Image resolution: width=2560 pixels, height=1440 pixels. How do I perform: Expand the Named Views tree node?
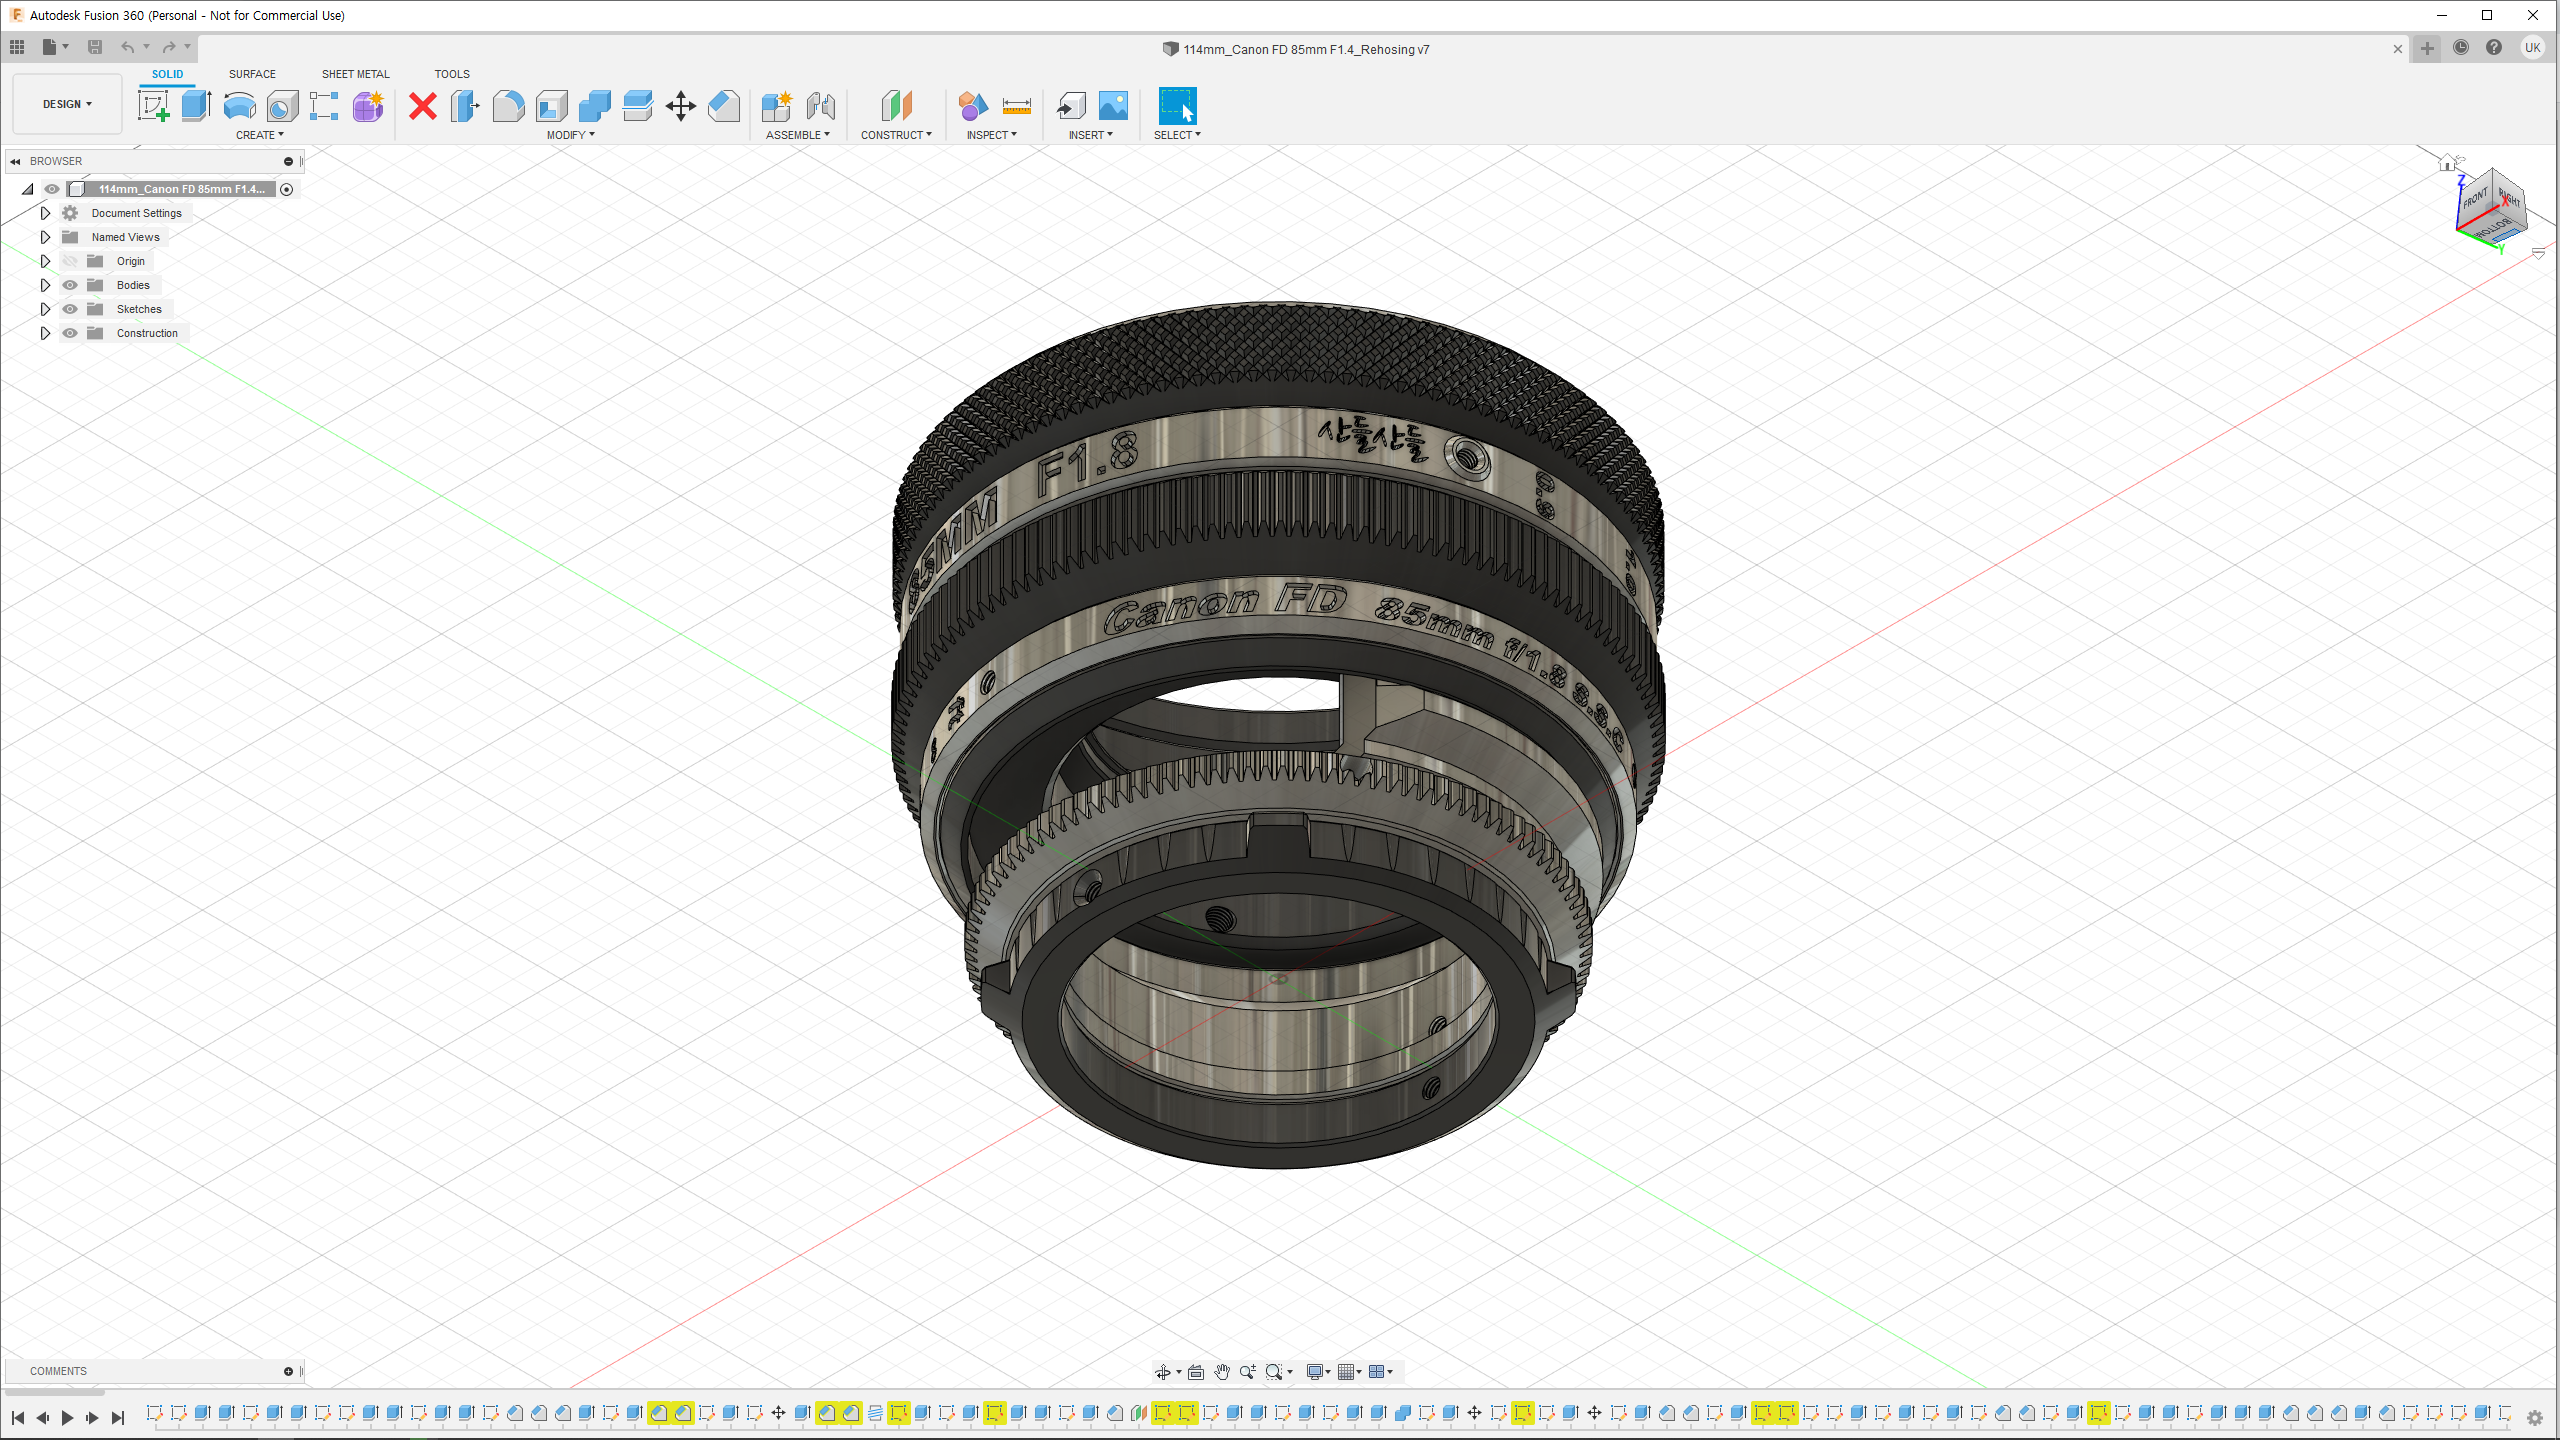[x=45, y=237]
